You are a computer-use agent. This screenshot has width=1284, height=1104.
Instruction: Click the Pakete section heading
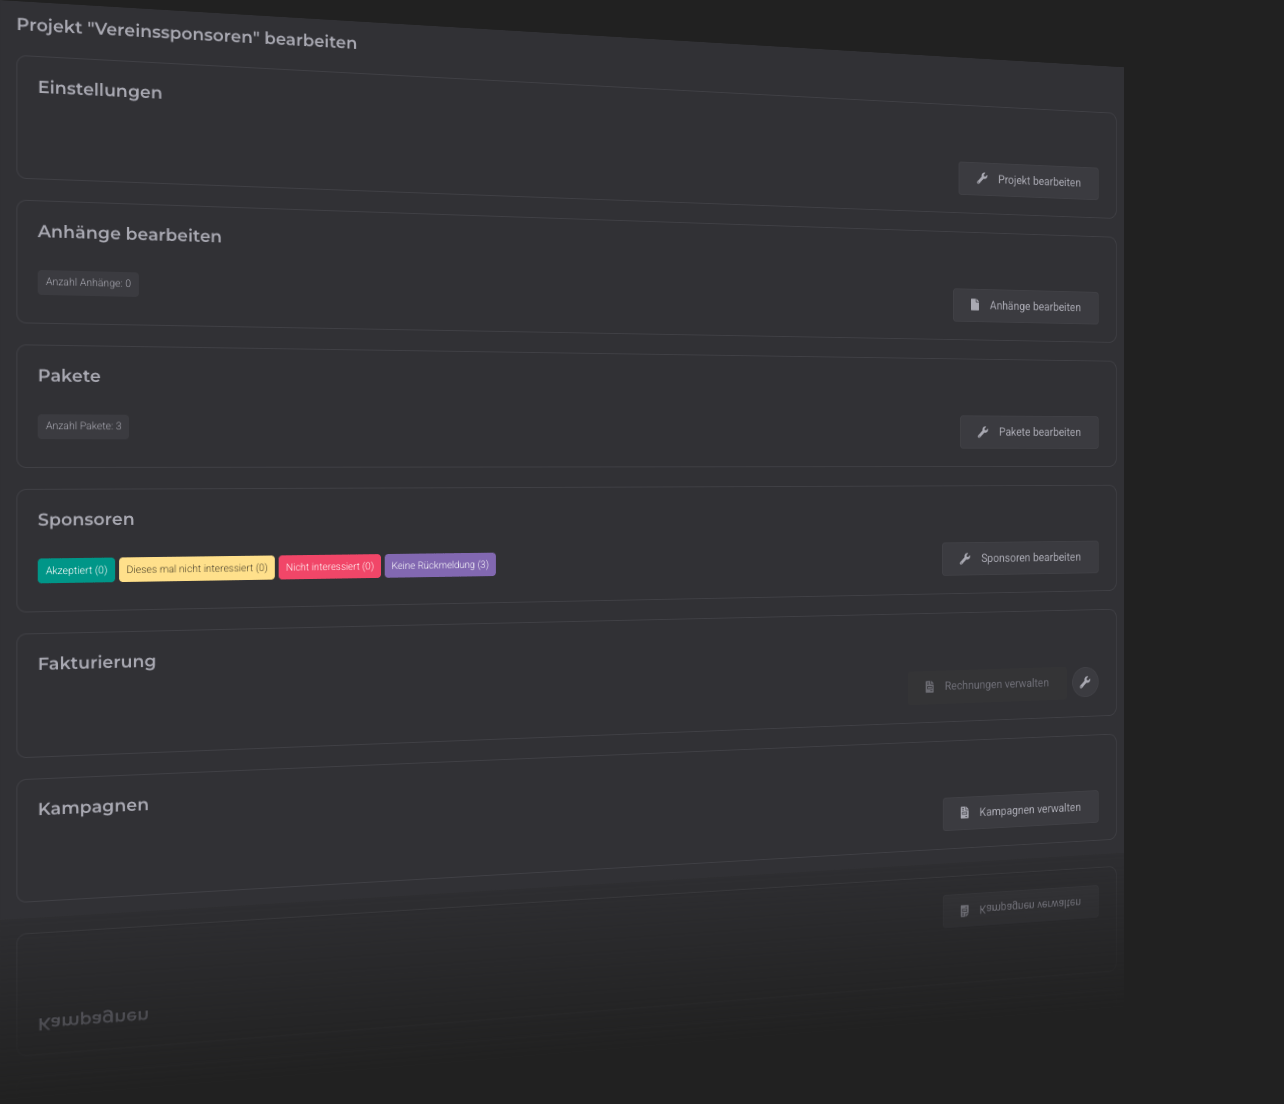pyautogui.click(x=69, y=376)
